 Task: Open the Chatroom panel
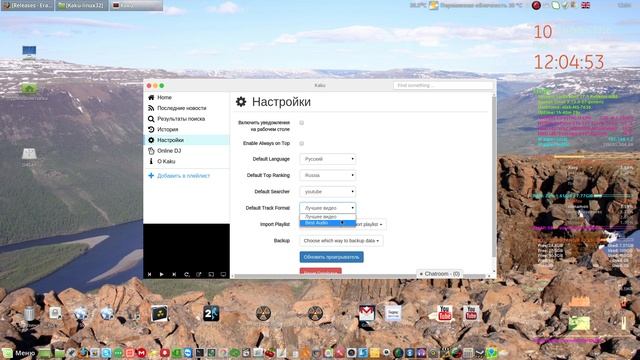(440, 273)
